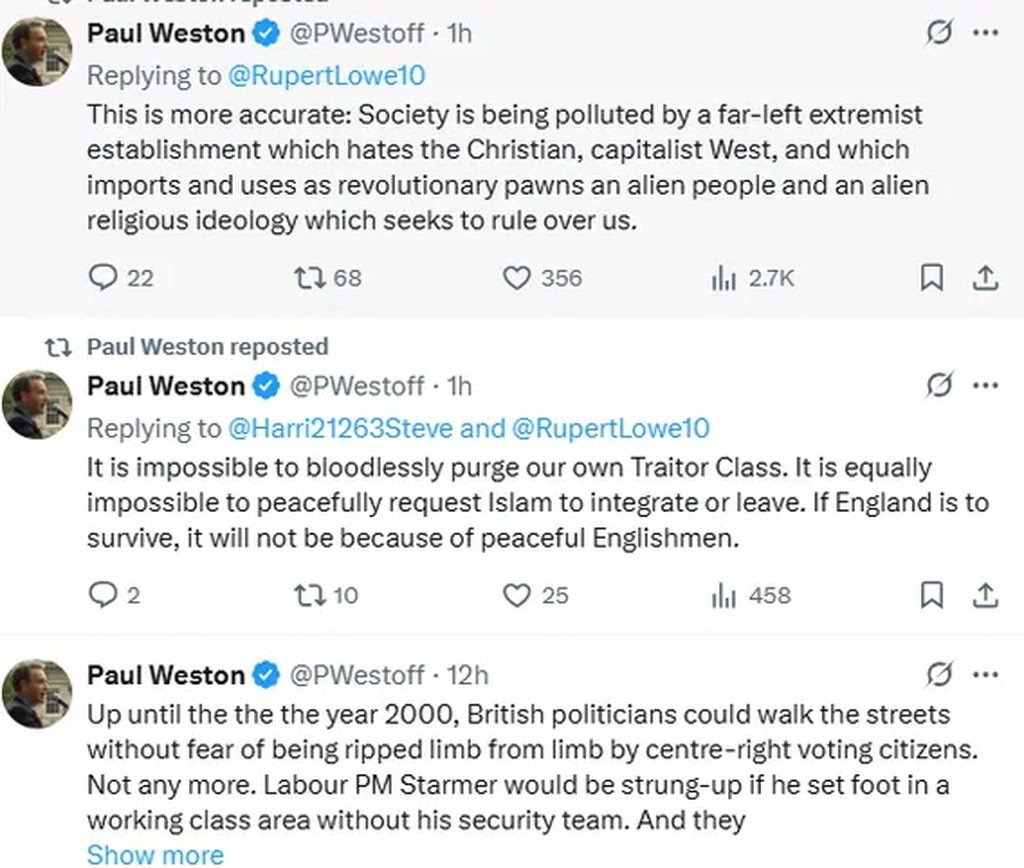Open more options on the first tweet
The width and height of the screenshot is (1024, 868).
pos(985,33)
